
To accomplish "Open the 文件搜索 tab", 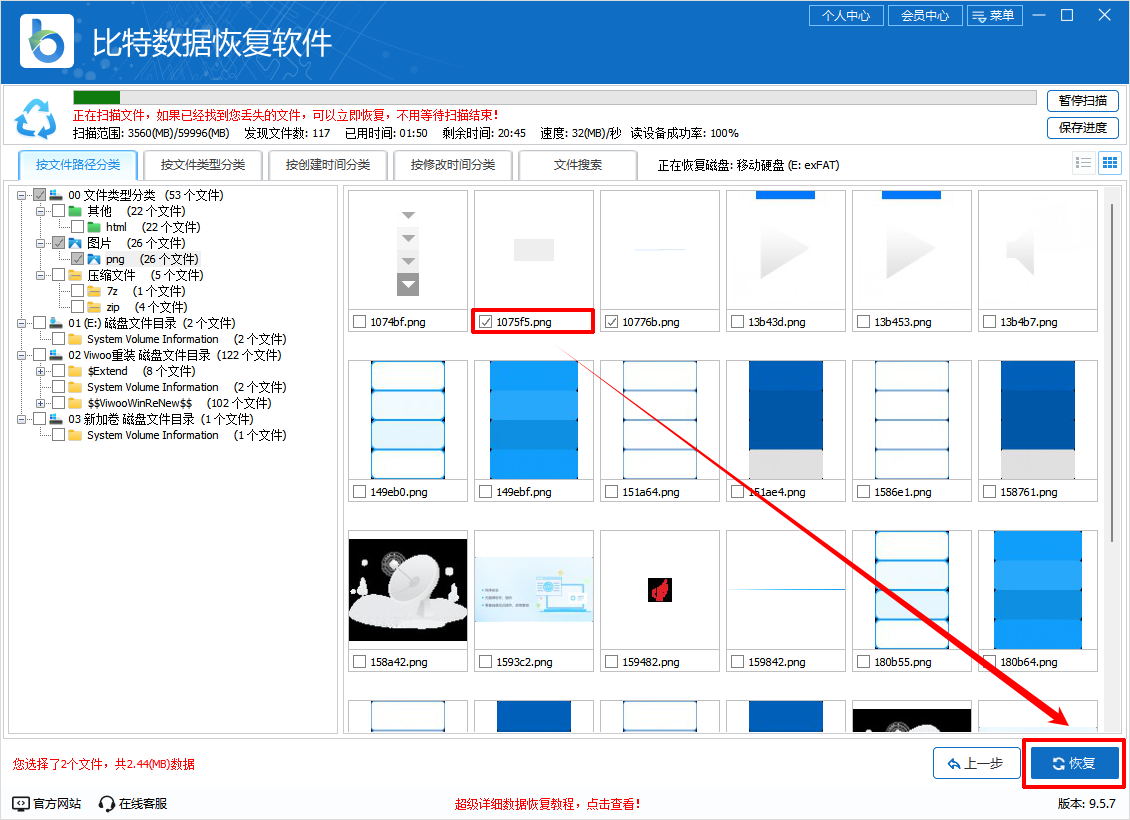I will coord(577,165).
